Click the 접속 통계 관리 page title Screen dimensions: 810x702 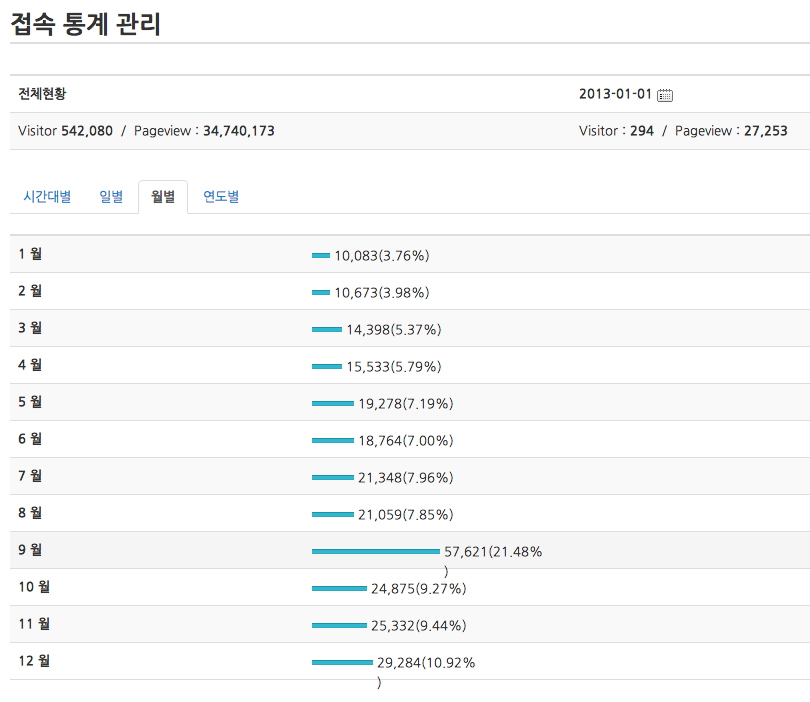86,23
